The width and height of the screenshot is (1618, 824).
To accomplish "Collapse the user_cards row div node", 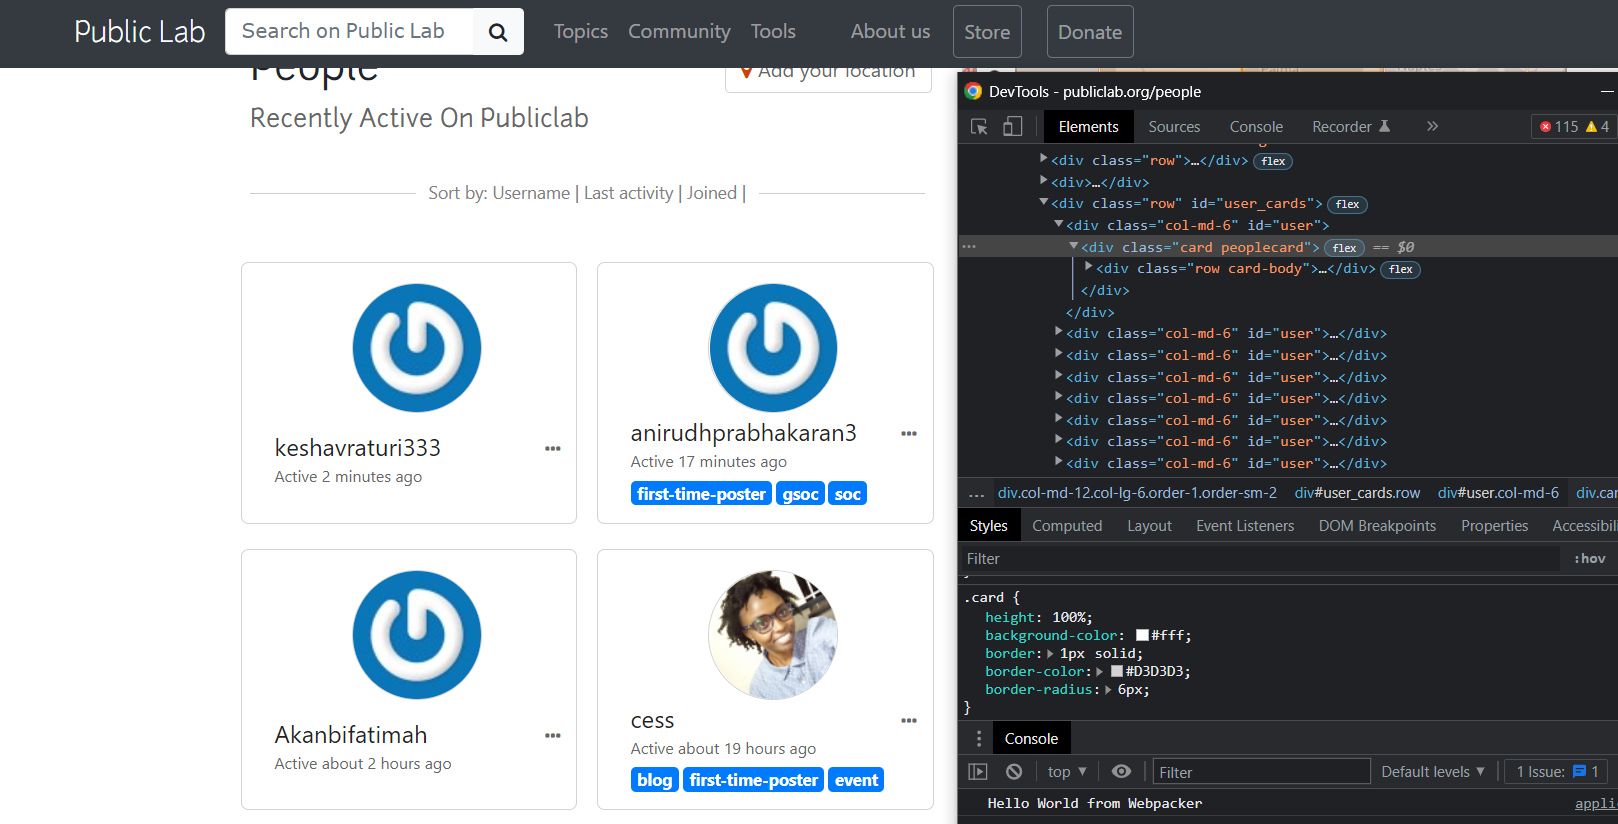I will click(1044, 203).
